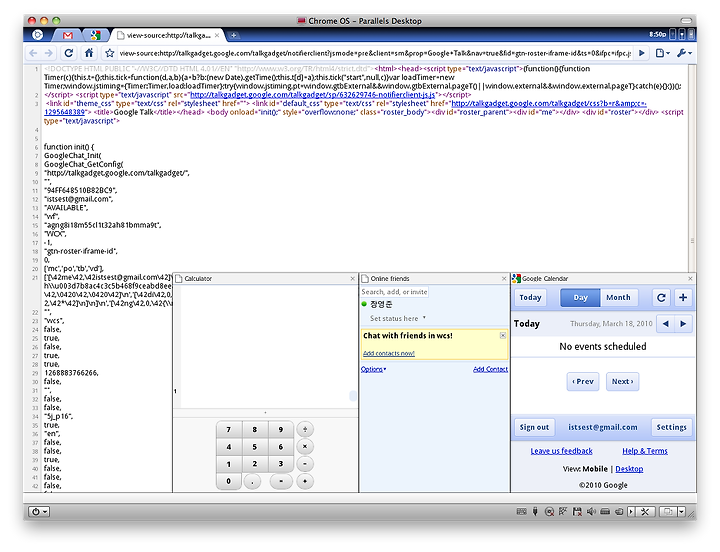Image resolution: width=720 pixels, height=552 pixels.
Task: Go forward with the browser forward arrow
Action: point(48,53)
